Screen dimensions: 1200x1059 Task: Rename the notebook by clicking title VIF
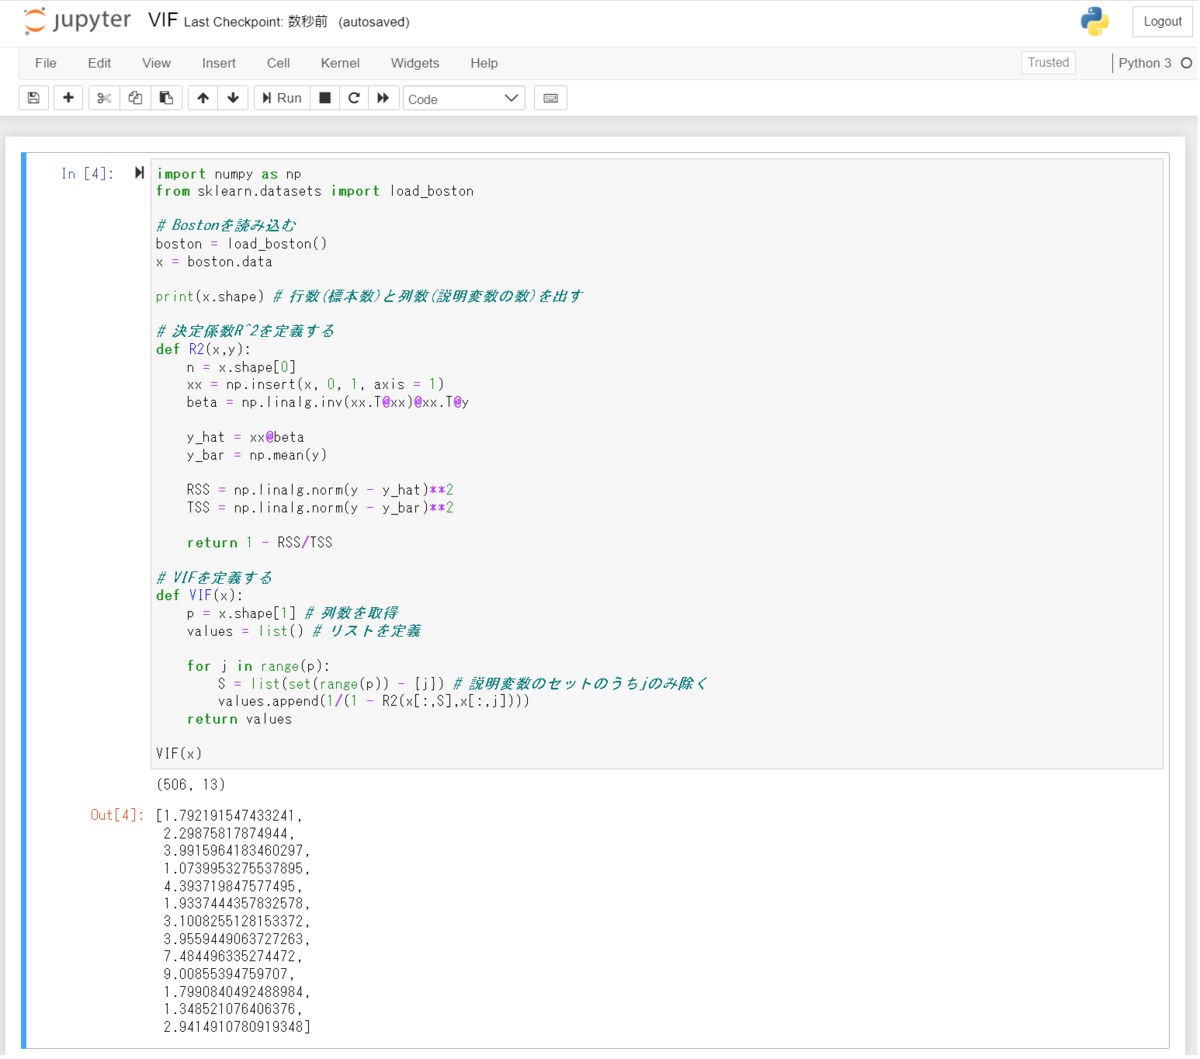(x=163, y=21)
